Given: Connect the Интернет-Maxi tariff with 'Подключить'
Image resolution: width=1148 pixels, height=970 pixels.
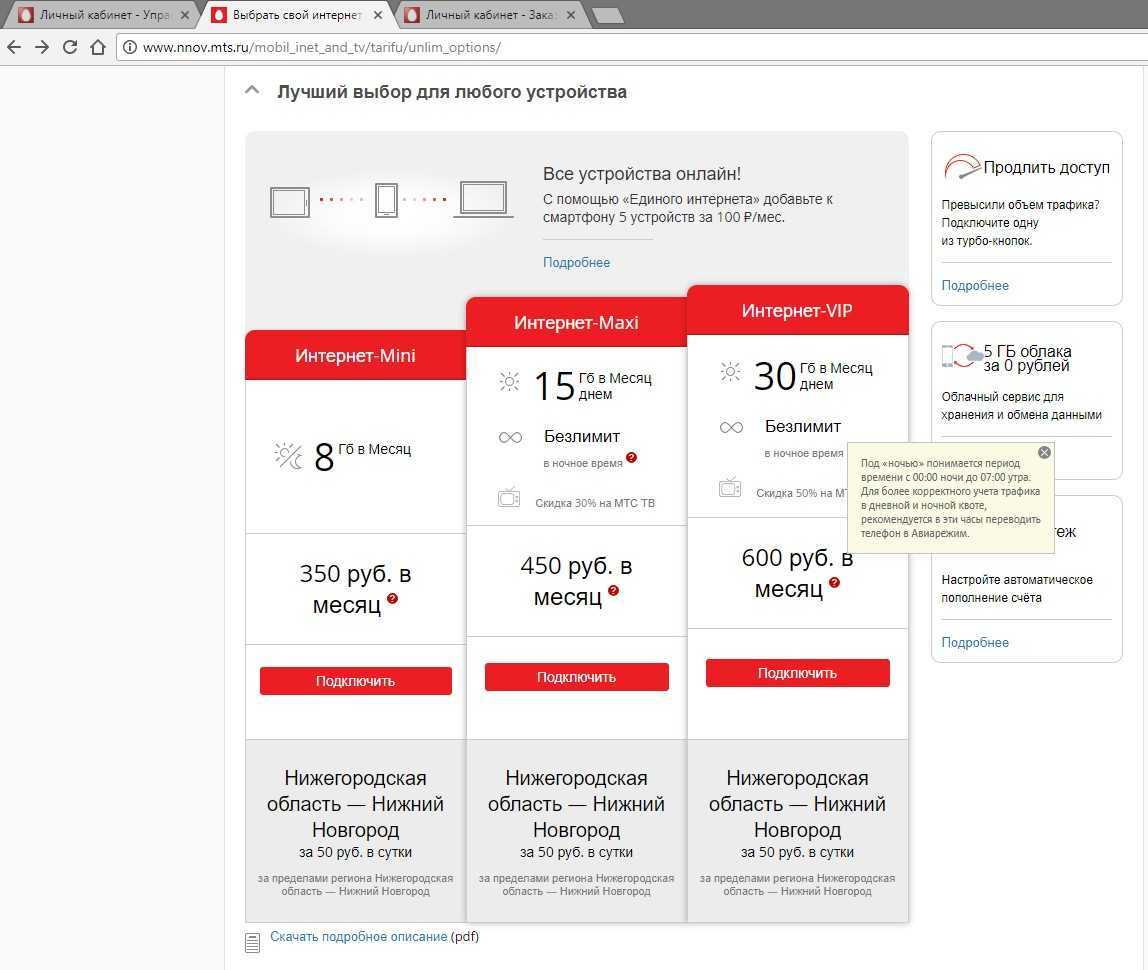Looking at the screenshot, I should click(577, 676).
